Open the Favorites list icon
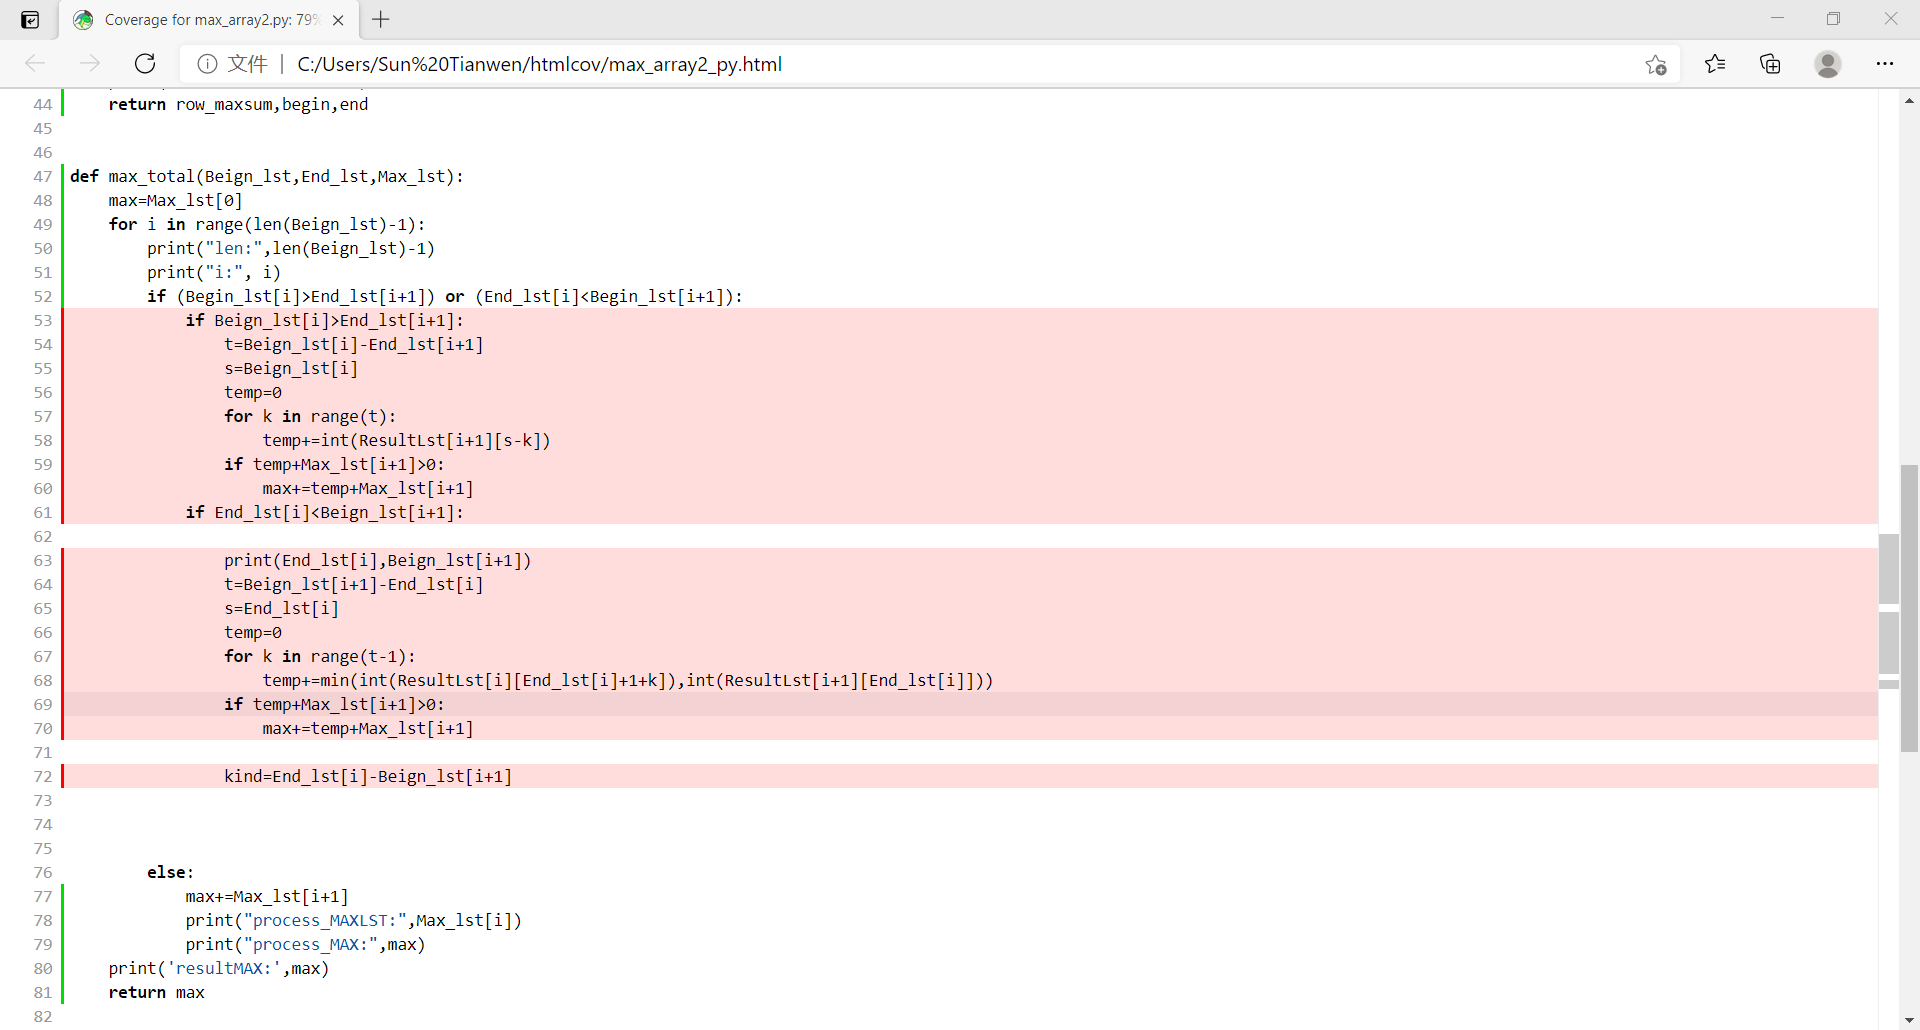This screenshot has height=1030, width=1920. [1715, 64]
